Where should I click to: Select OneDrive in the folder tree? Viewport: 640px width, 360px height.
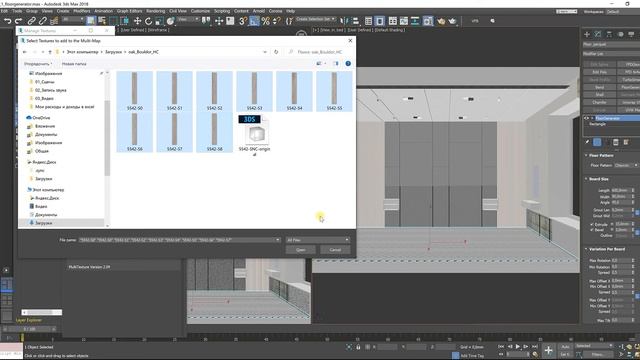point(41,118)
